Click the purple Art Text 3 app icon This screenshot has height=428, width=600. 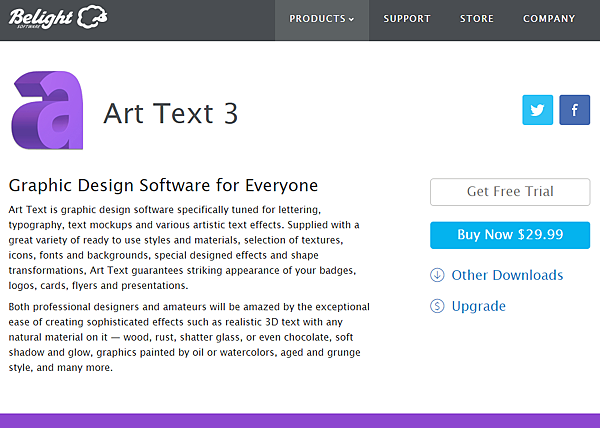48,110
